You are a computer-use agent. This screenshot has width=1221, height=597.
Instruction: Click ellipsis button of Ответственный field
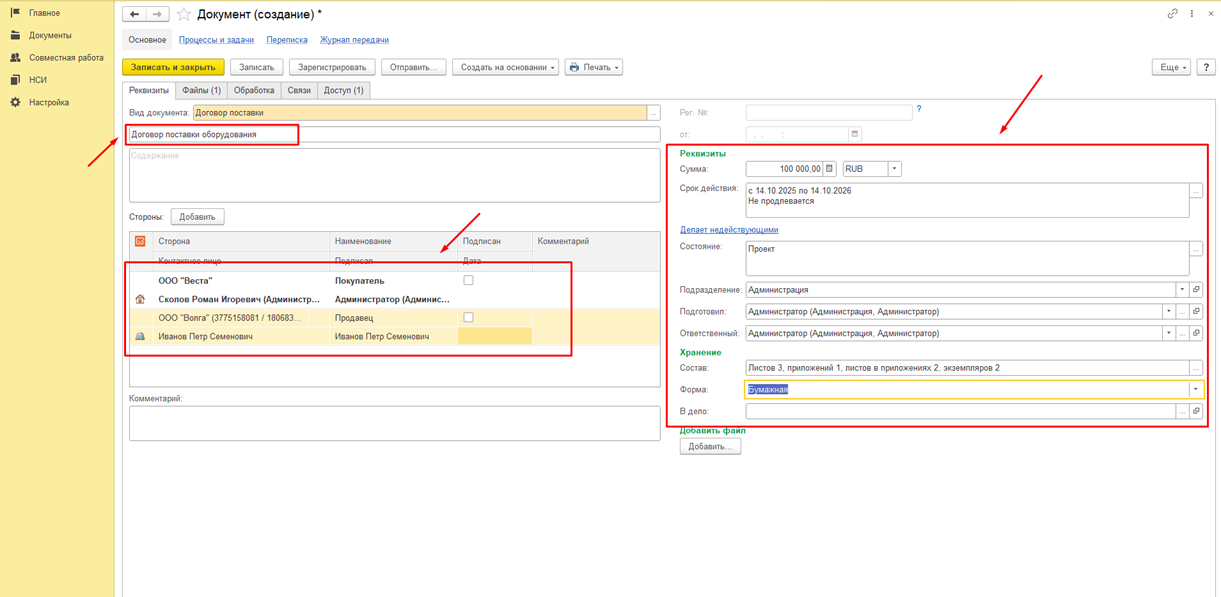click(1182, 333)
